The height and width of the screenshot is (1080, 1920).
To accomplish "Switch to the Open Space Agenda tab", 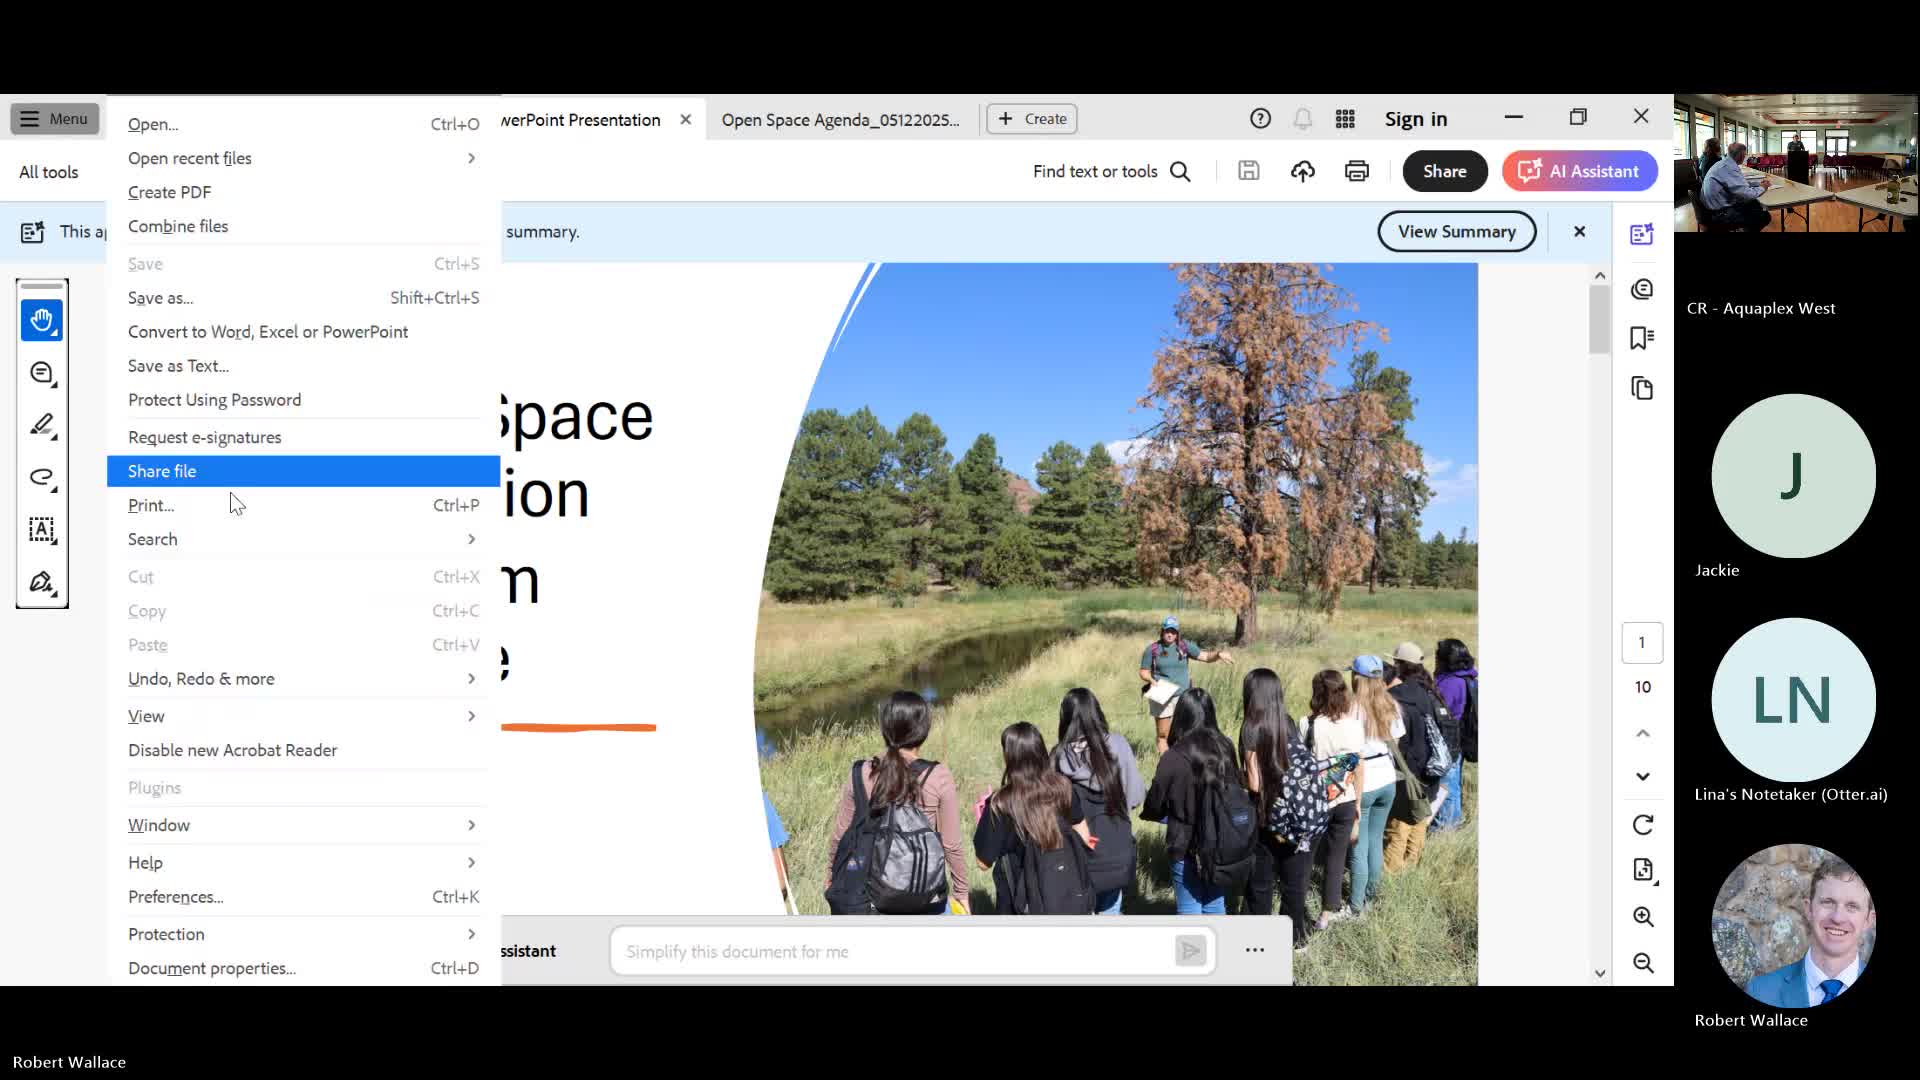I will pyautogui.click(x=840, y=119).
